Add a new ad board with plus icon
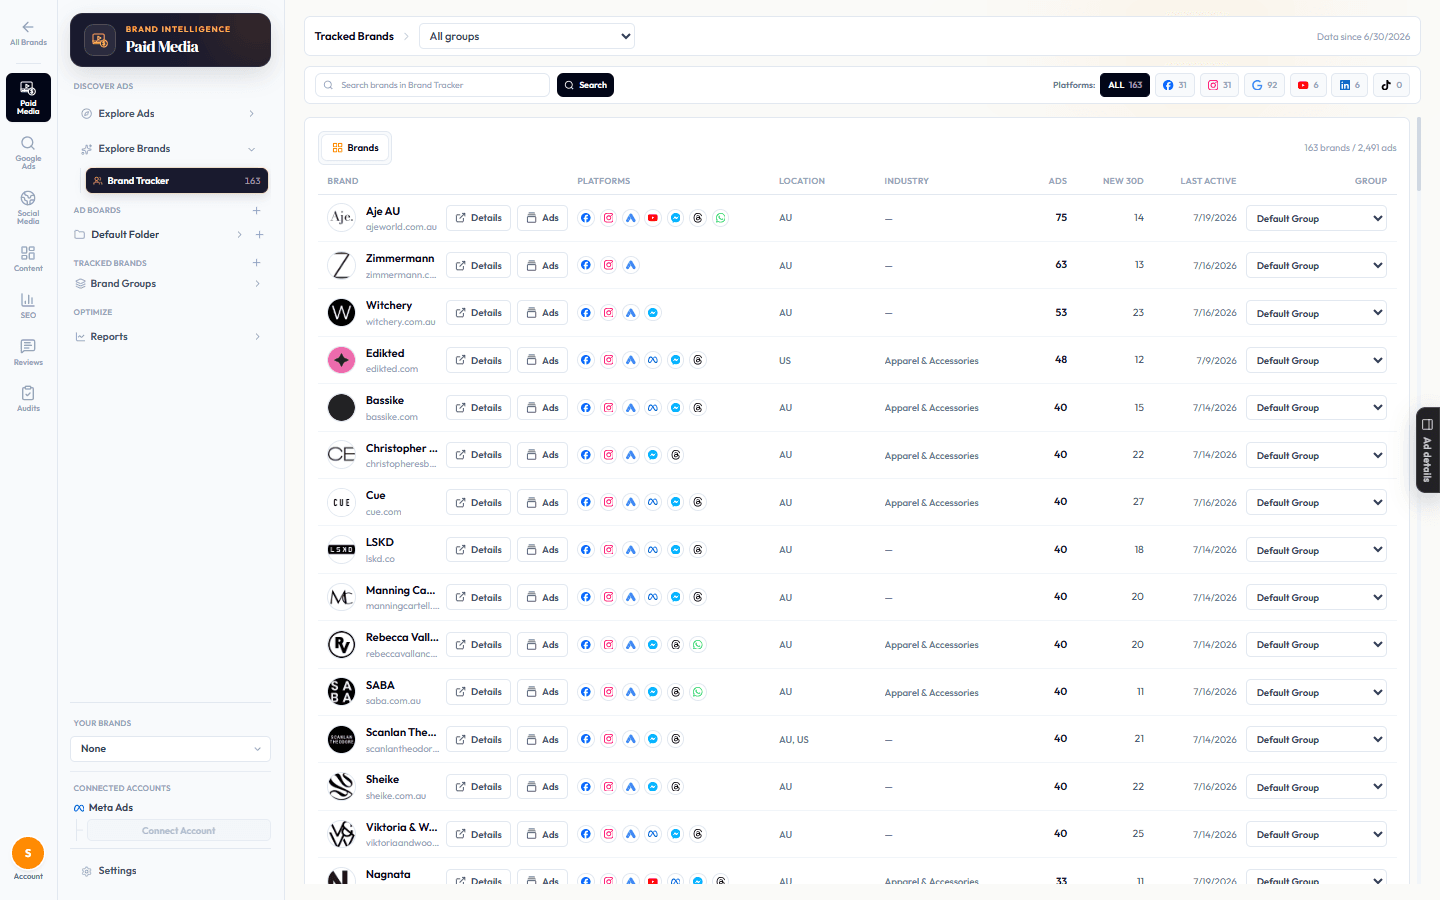 pyautogui.click(x=257, y=210)
